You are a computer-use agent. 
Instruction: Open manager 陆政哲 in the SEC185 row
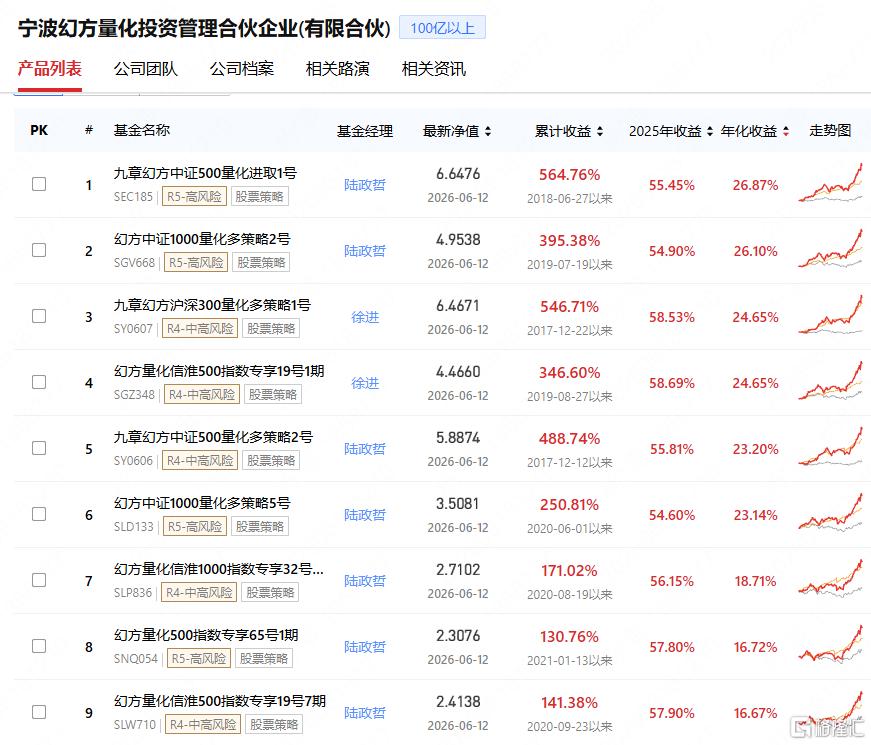365,185
